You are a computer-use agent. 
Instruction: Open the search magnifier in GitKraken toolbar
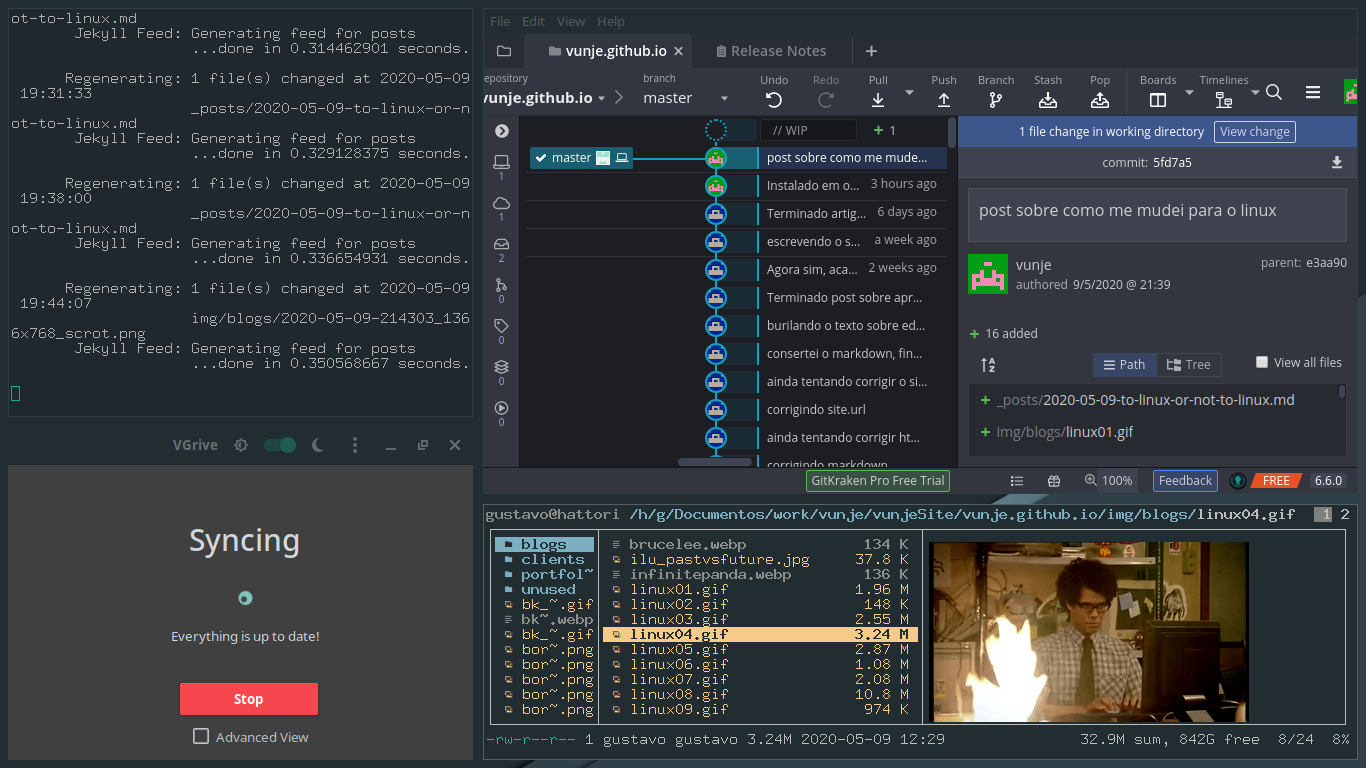tap(1274, 92)
